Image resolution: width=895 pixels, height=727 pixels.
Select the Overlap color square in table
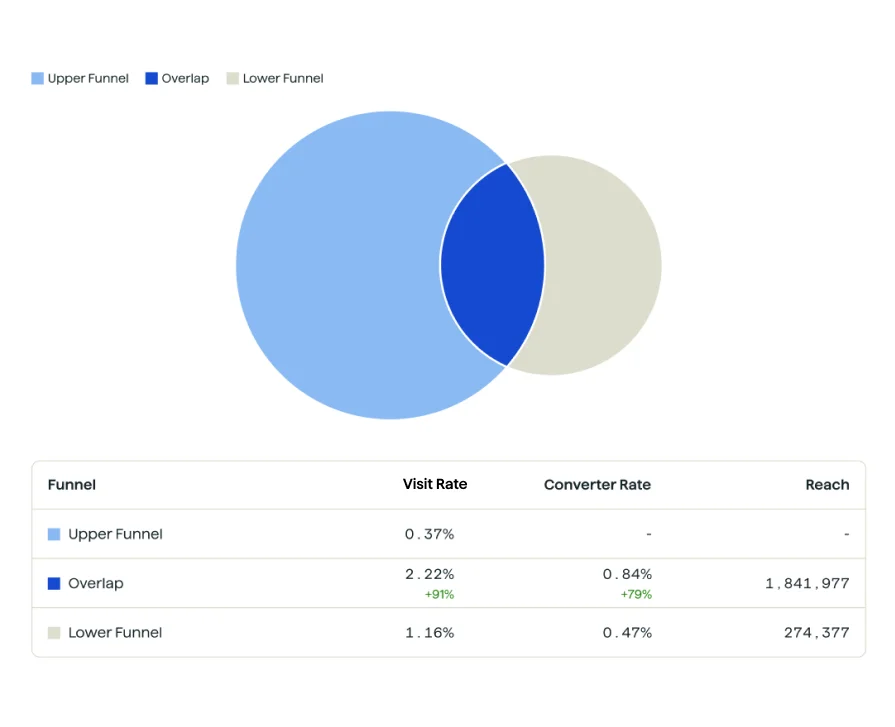pyautogui.click(x=53, y=583)
